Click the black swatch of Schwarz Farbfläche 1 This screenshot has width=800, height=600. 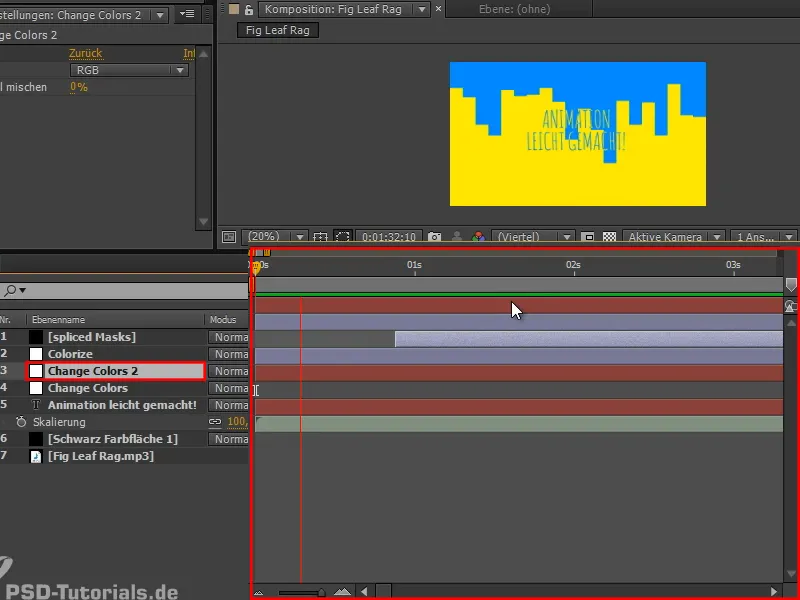(x=36, y=439)
